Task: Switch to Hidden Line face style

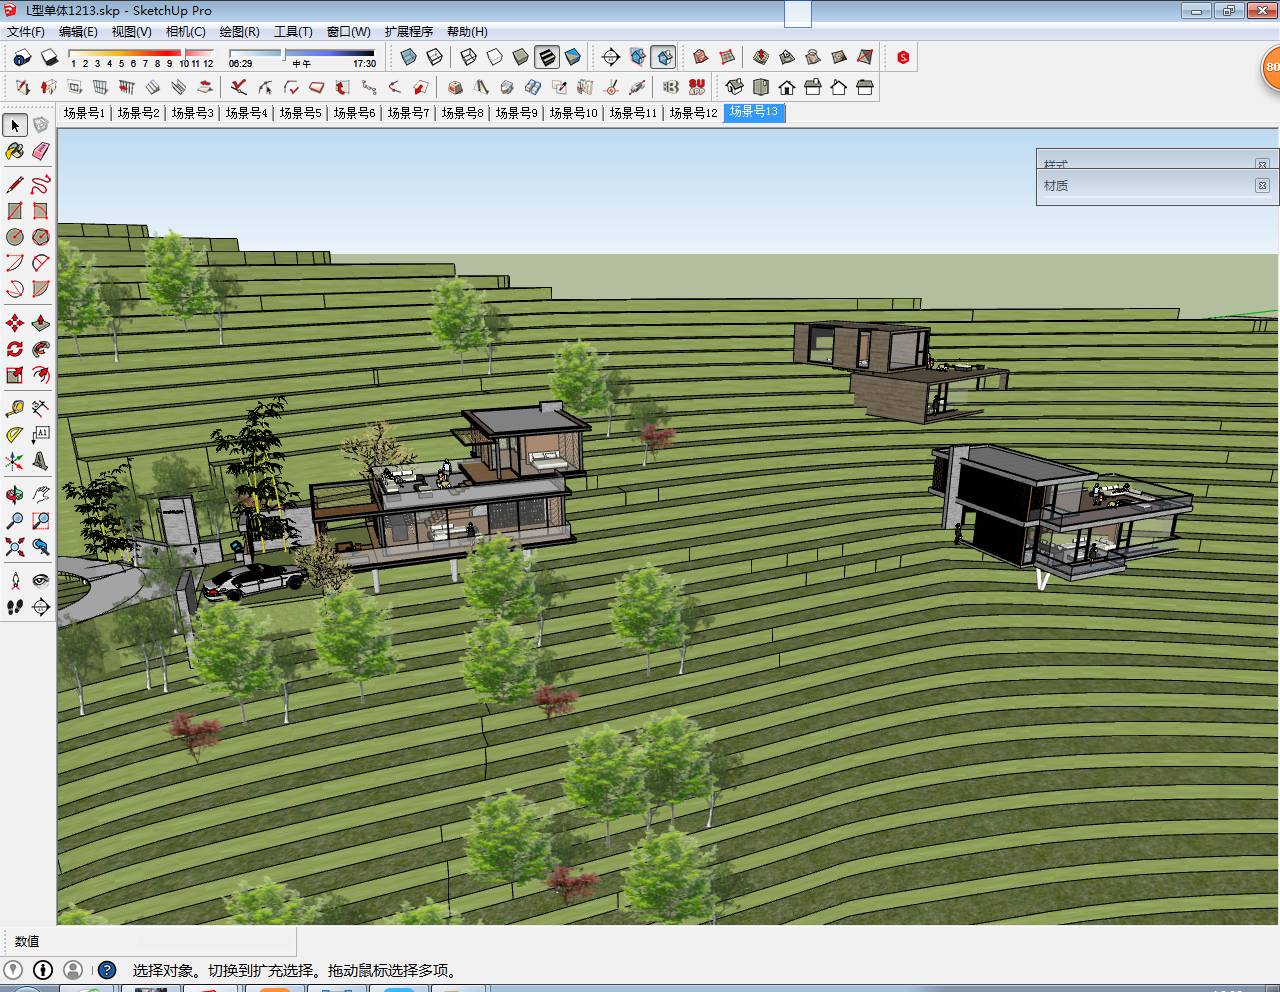Action: coord(495,57)
